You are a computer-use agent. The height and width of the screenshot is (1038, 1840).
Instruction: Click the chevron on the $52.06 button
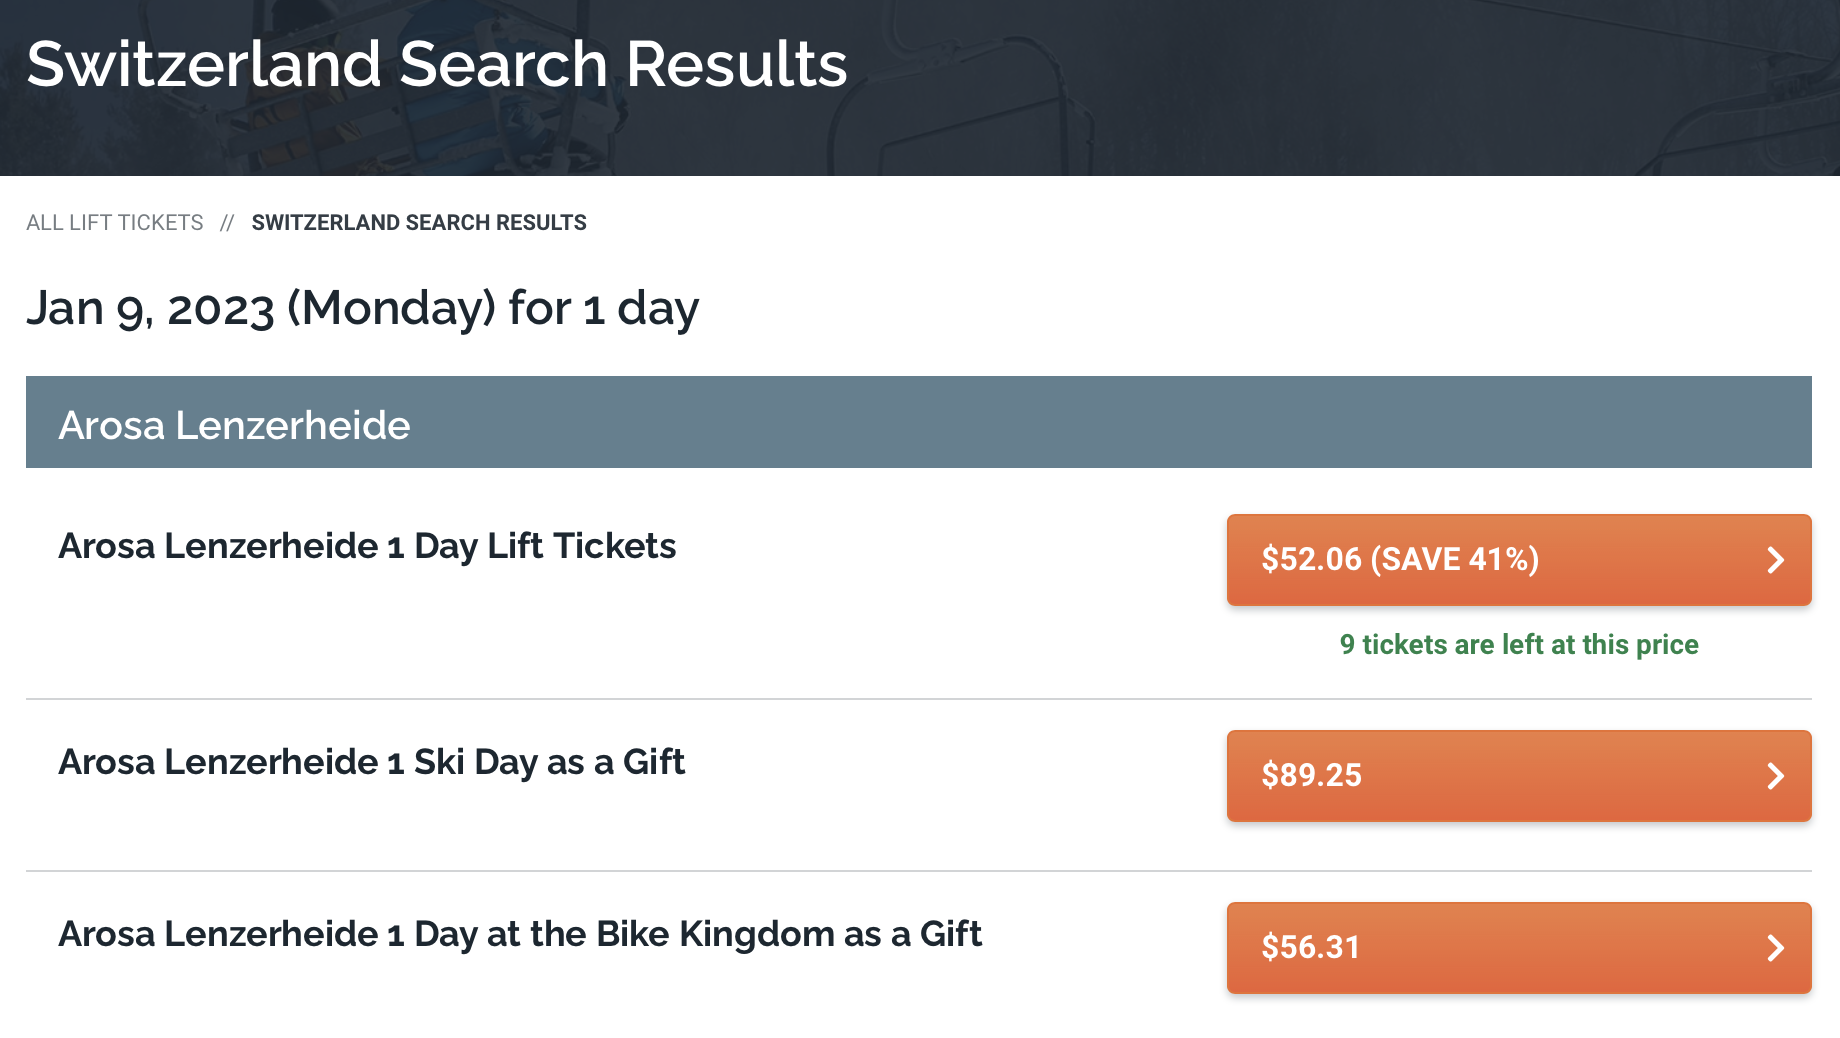(x=1775, y=560)
